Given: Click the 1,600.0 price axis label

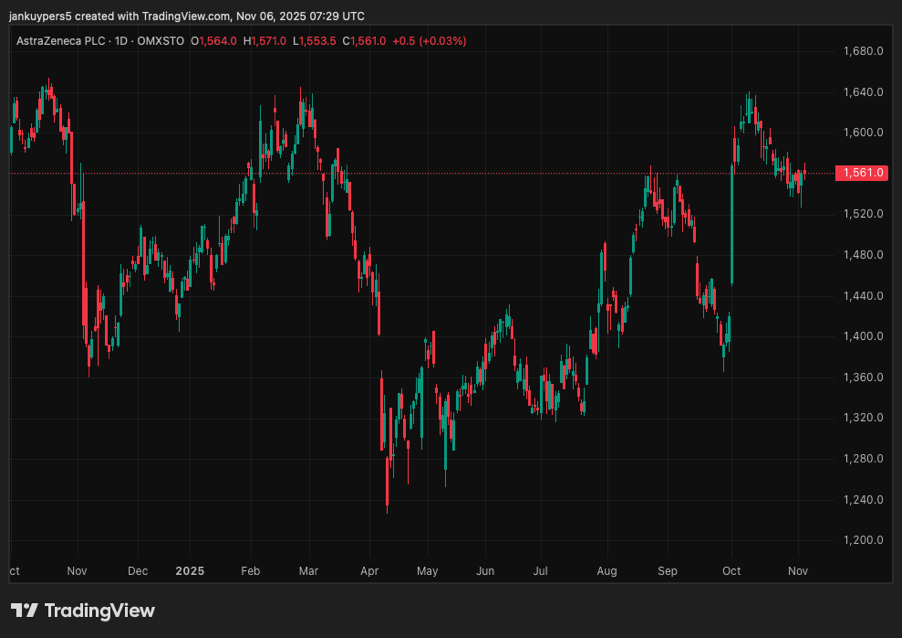Looking at the screenshot, I should click(863, 132).
